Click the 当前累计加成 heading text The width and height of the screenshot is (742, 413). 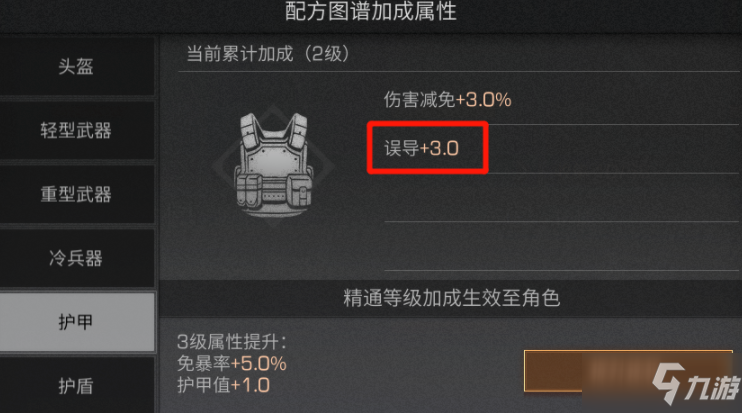[x=240, y=53]
